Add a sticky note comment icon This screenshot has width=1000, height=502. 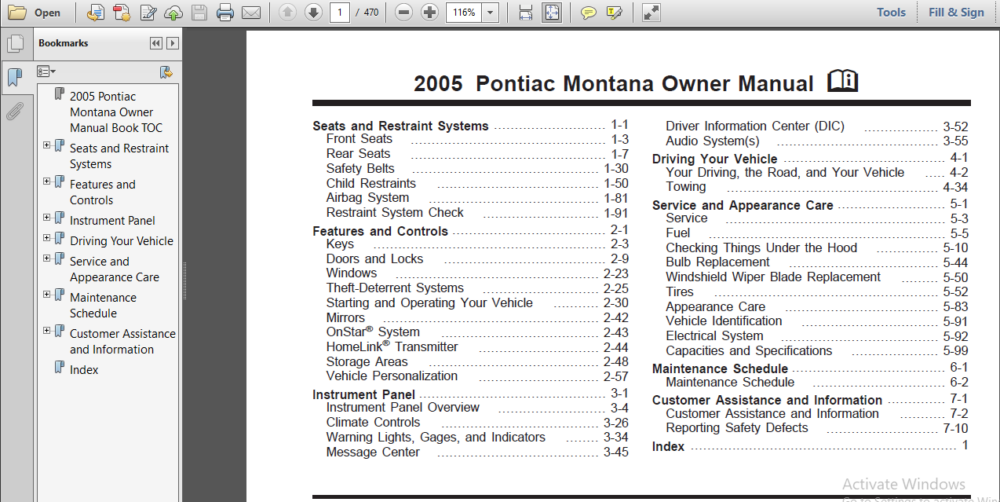coord(588,12)
